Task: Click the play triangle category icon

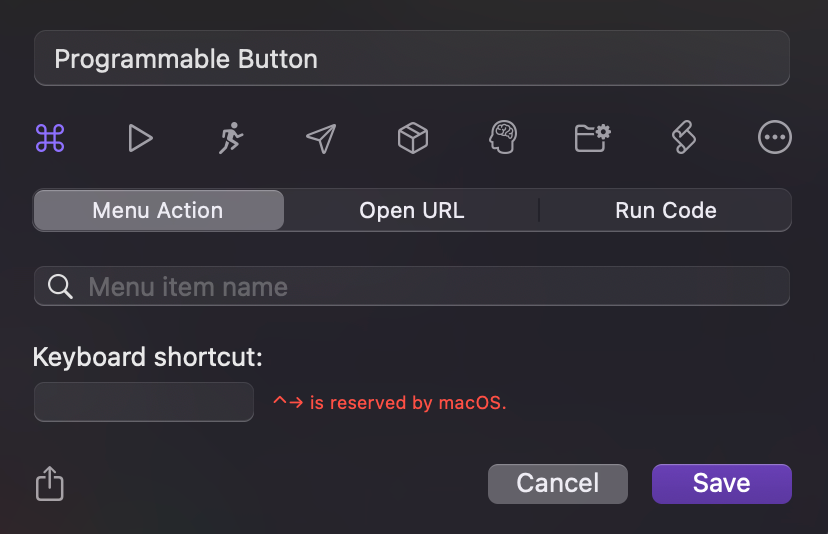Action: pyautogui.click(x=140, y=138)
